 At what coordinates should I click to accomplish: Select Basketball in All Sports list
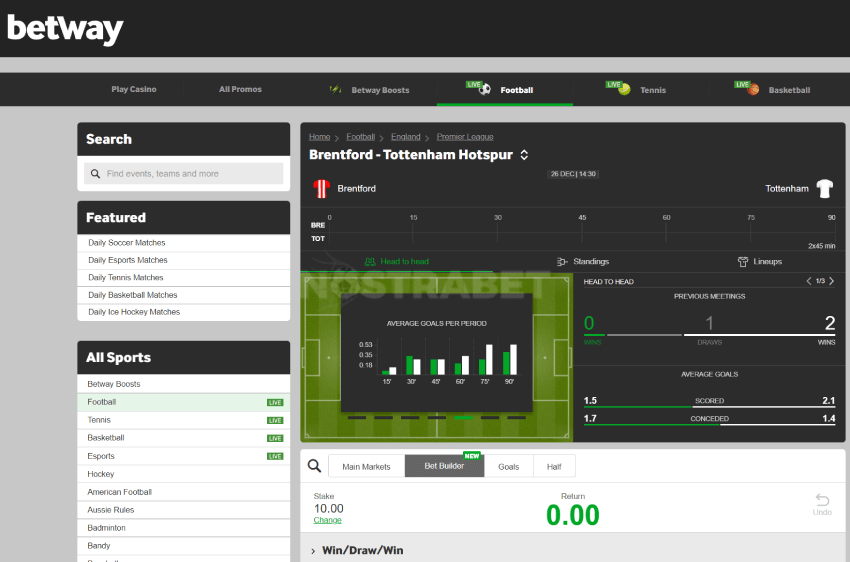tap(184, 438)
